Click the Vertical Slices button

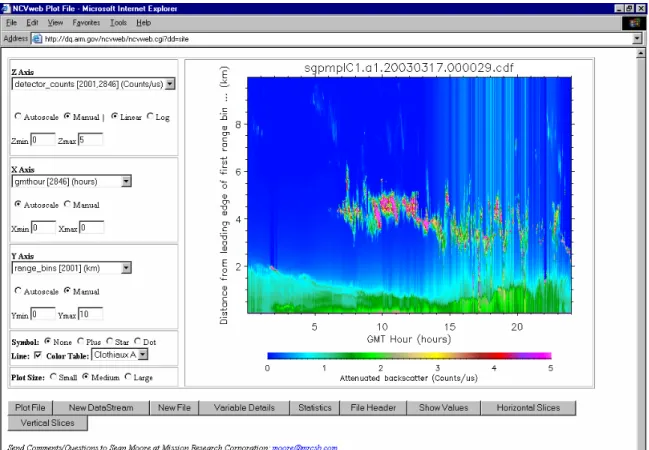(x=48, y=423)
